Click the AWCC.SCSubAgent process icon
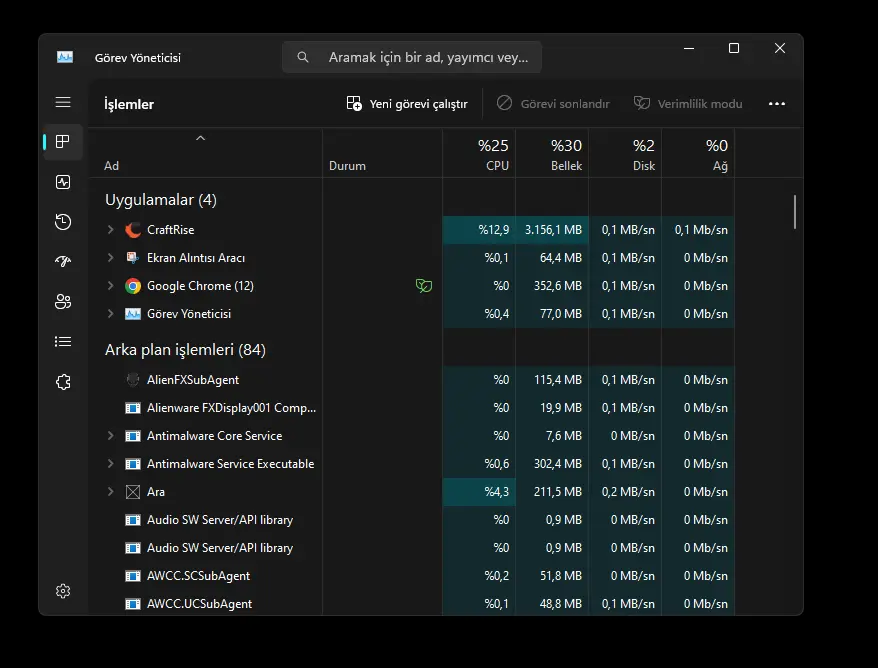878x668 pixels. pyautogui.click(x=133, y=576)
